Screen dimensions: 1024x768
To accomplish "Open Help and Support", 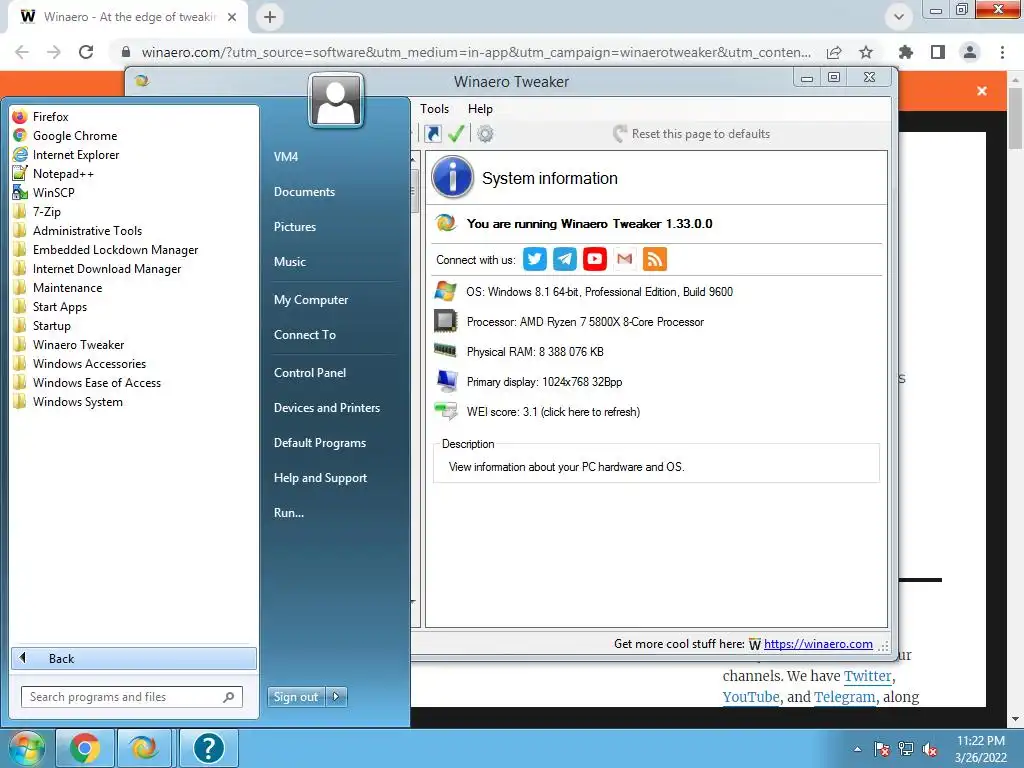I will click(320, 478).
